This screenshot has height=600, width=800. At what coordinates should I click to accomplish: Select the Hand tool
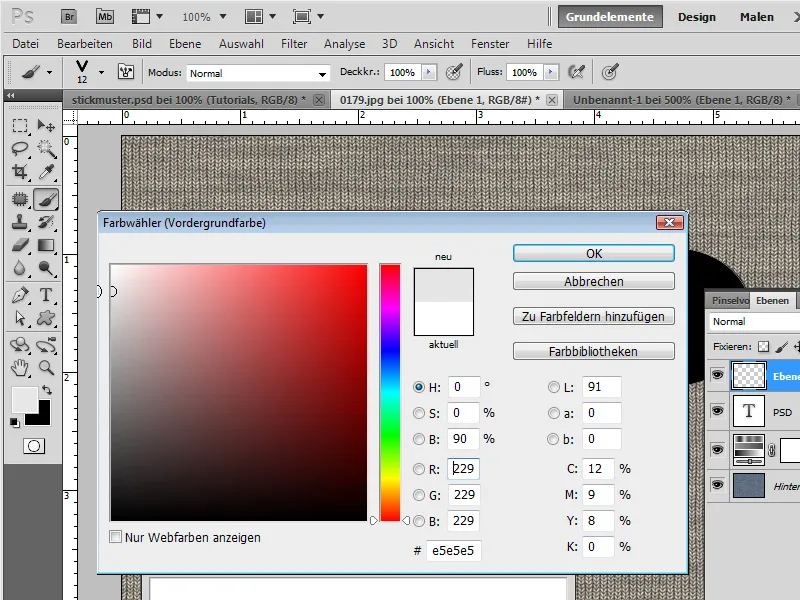click(20, 368)
